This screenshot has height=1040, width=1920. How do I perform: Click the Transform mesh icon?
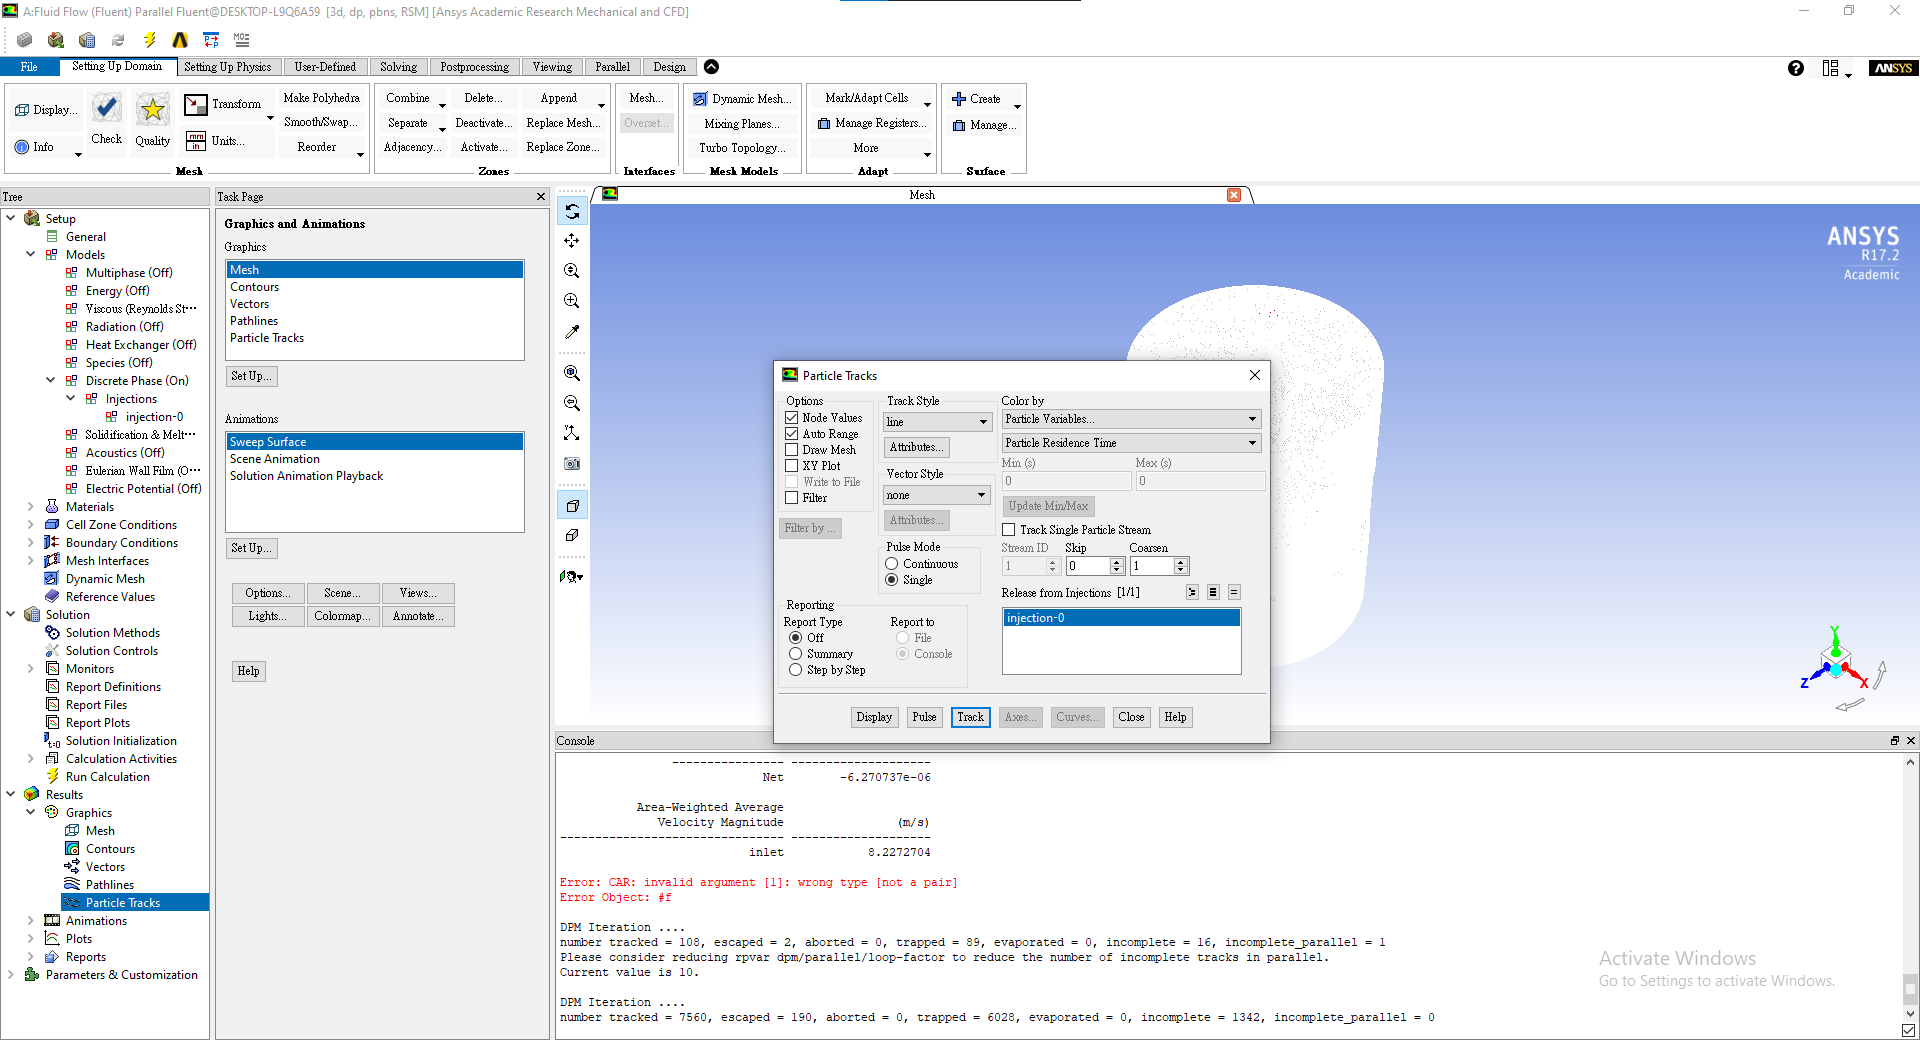tap(196, 104)
